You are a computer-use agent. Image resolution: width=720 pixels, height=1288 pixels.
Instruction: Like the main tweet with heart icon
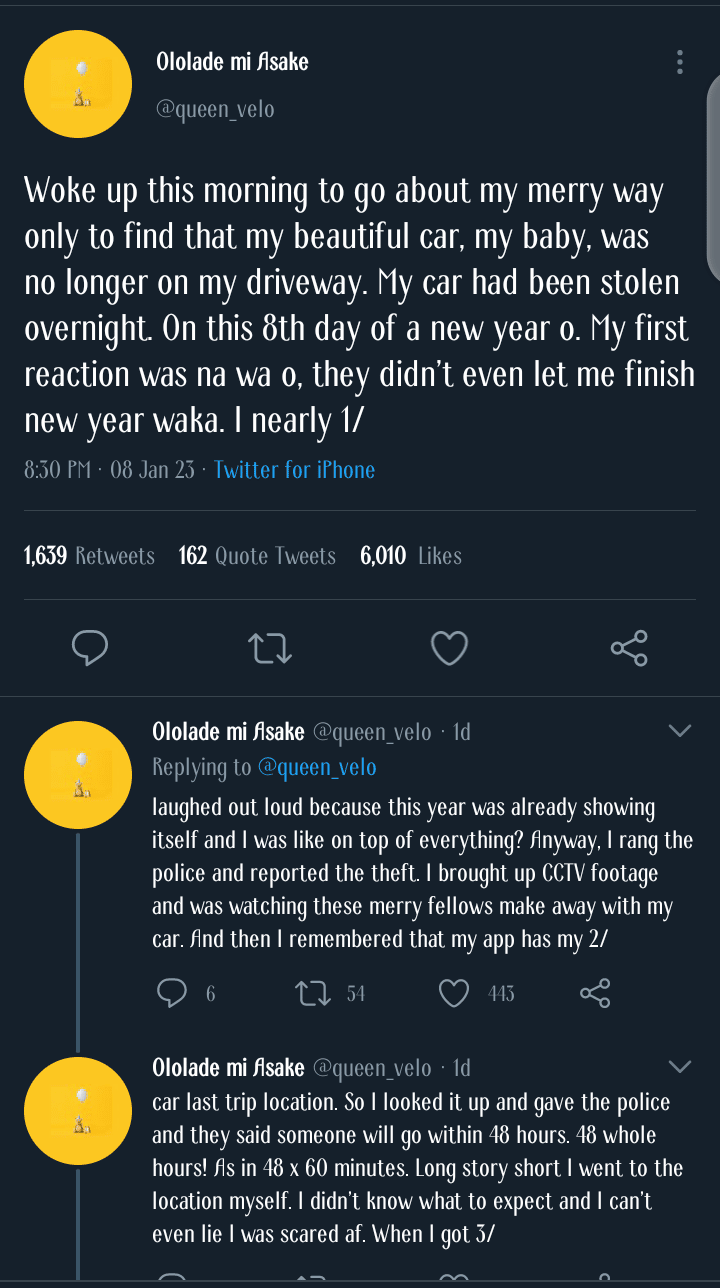[449, 648]
